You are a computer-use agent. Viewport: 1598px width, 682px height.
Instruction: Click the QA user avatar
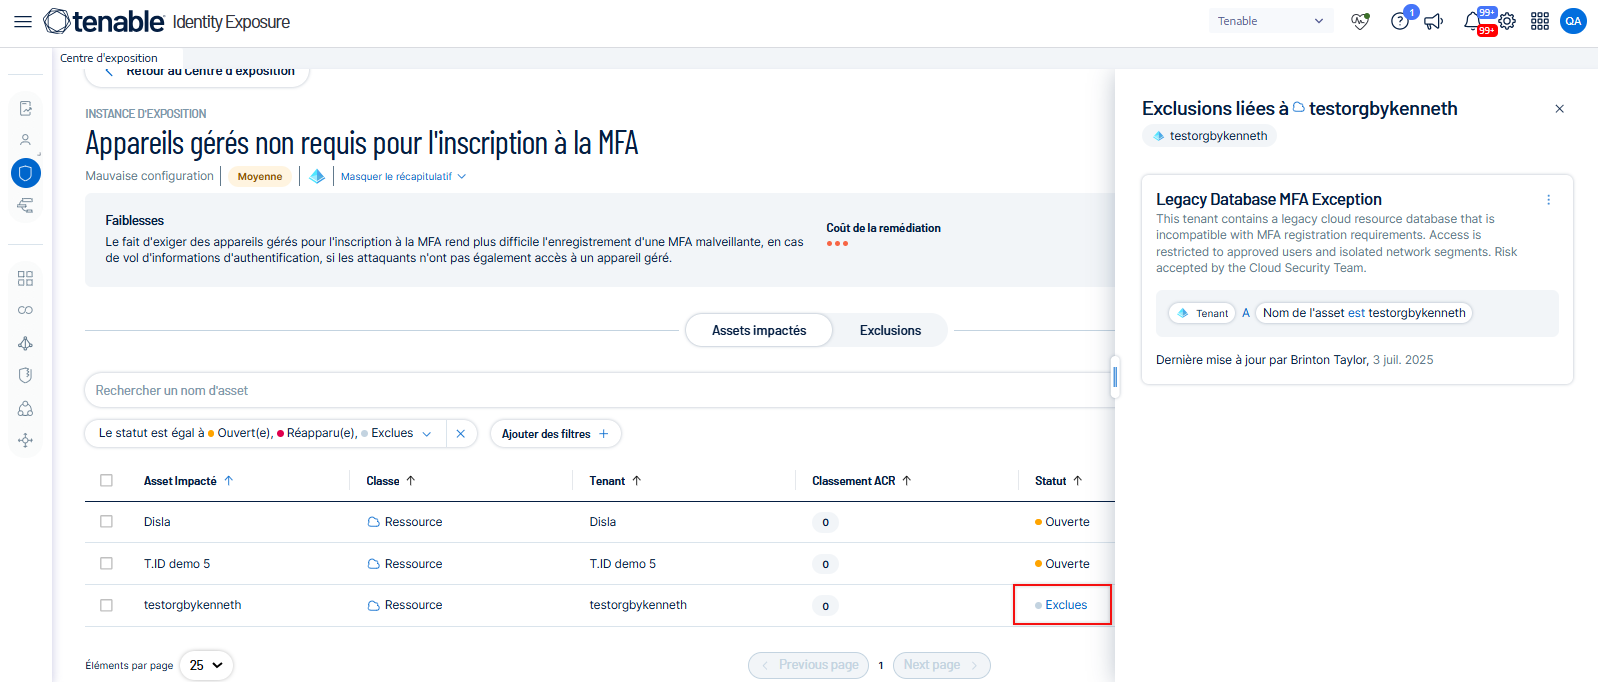pos(1573,21)
